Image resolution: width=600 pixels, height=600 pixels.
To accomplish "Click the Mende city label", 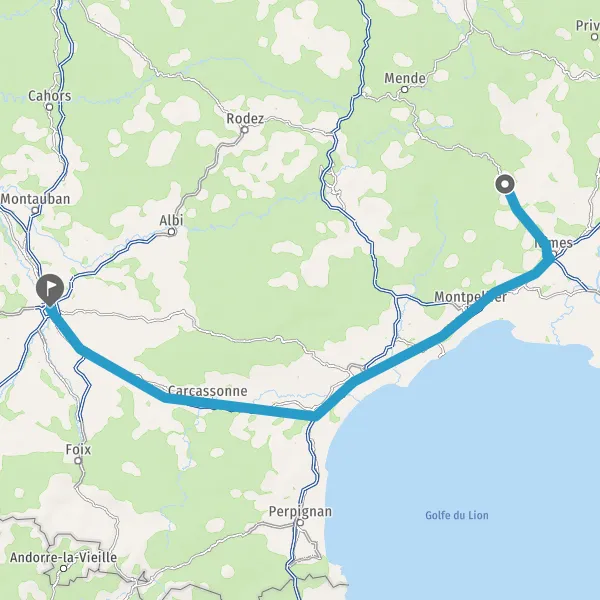I will 405,78.
